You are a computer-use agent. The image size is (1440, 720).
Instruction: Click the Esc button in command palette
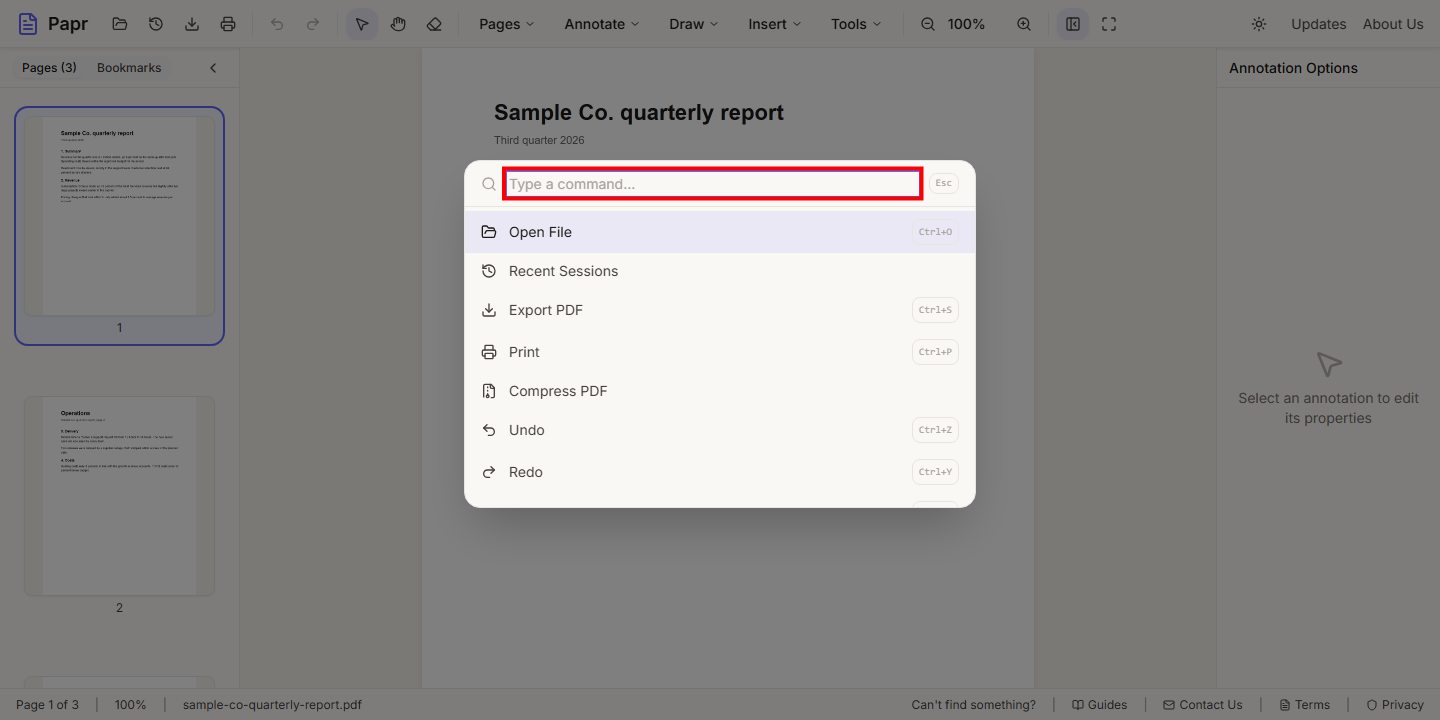click(943, 183)
